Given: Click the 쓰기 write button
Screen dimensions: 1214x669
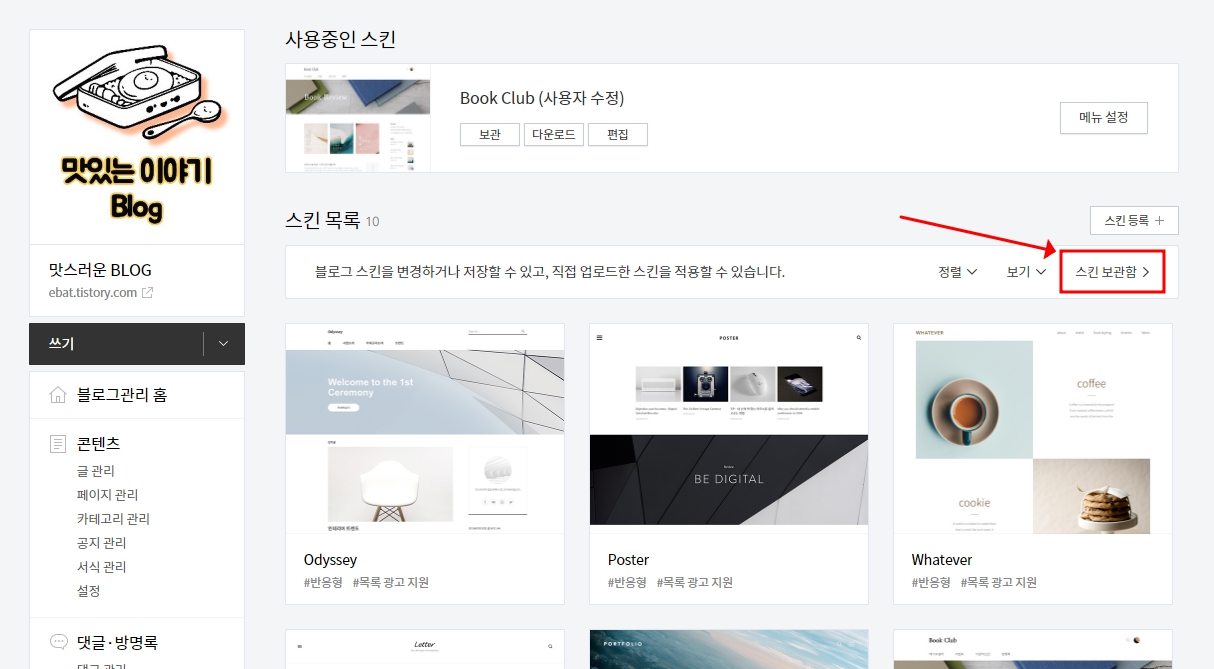Looking at the screenshot, I should (x=116, y=344).
